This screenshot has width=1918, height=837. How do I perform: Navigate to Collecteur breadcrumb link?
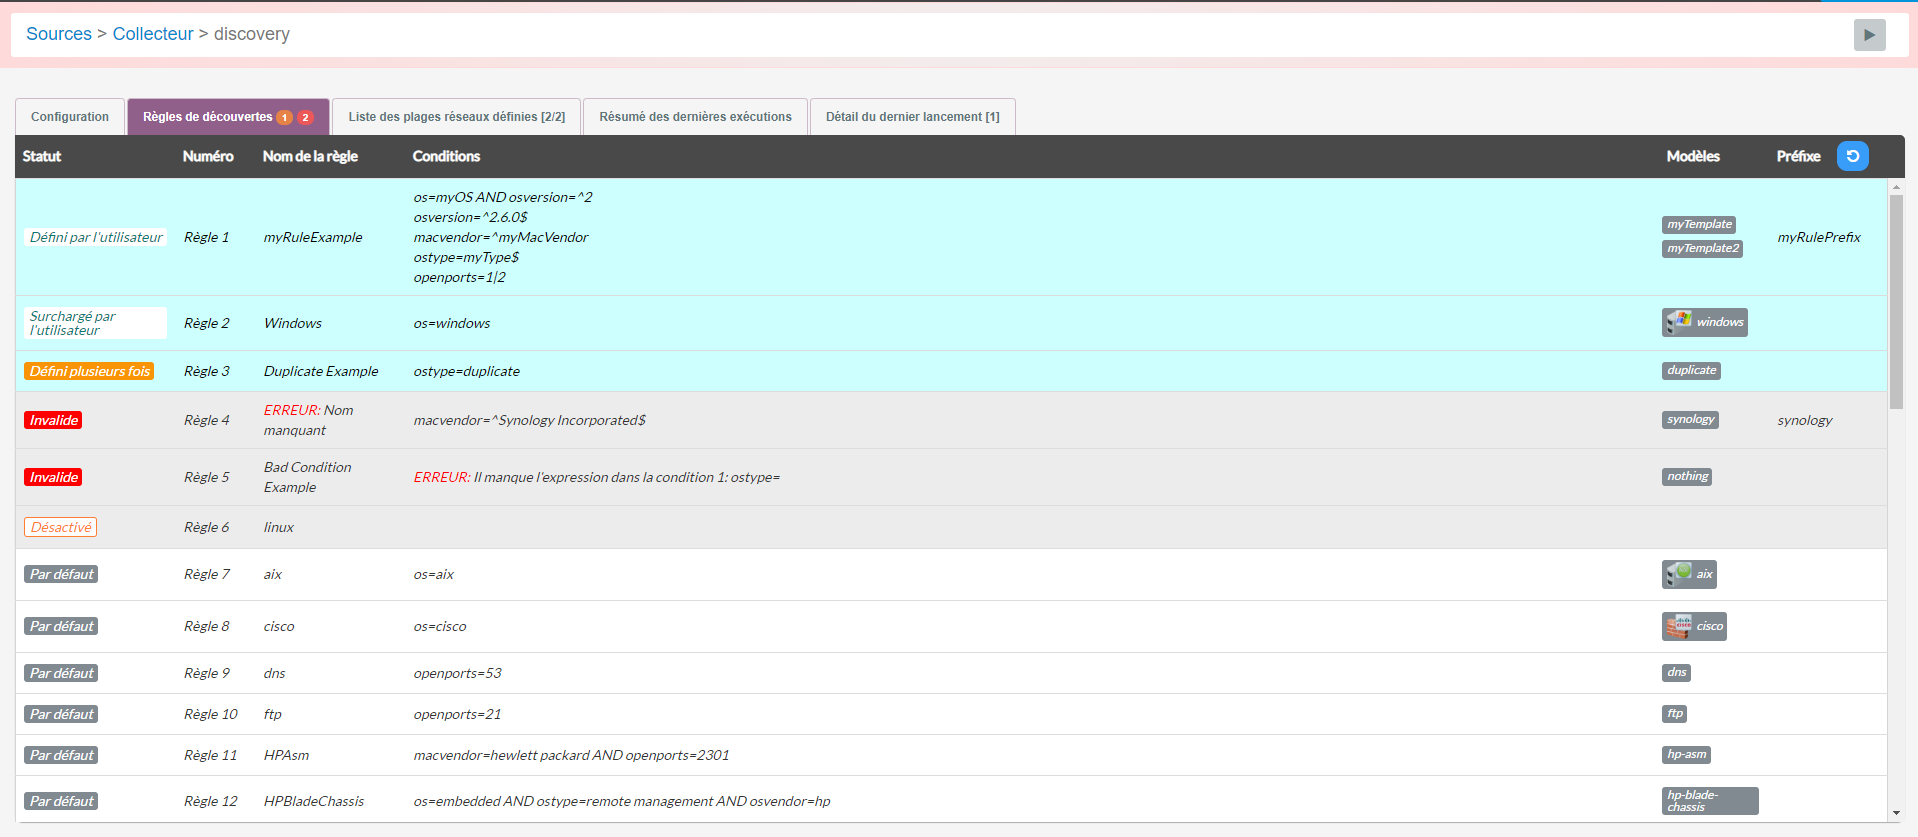tap(153, 34)
